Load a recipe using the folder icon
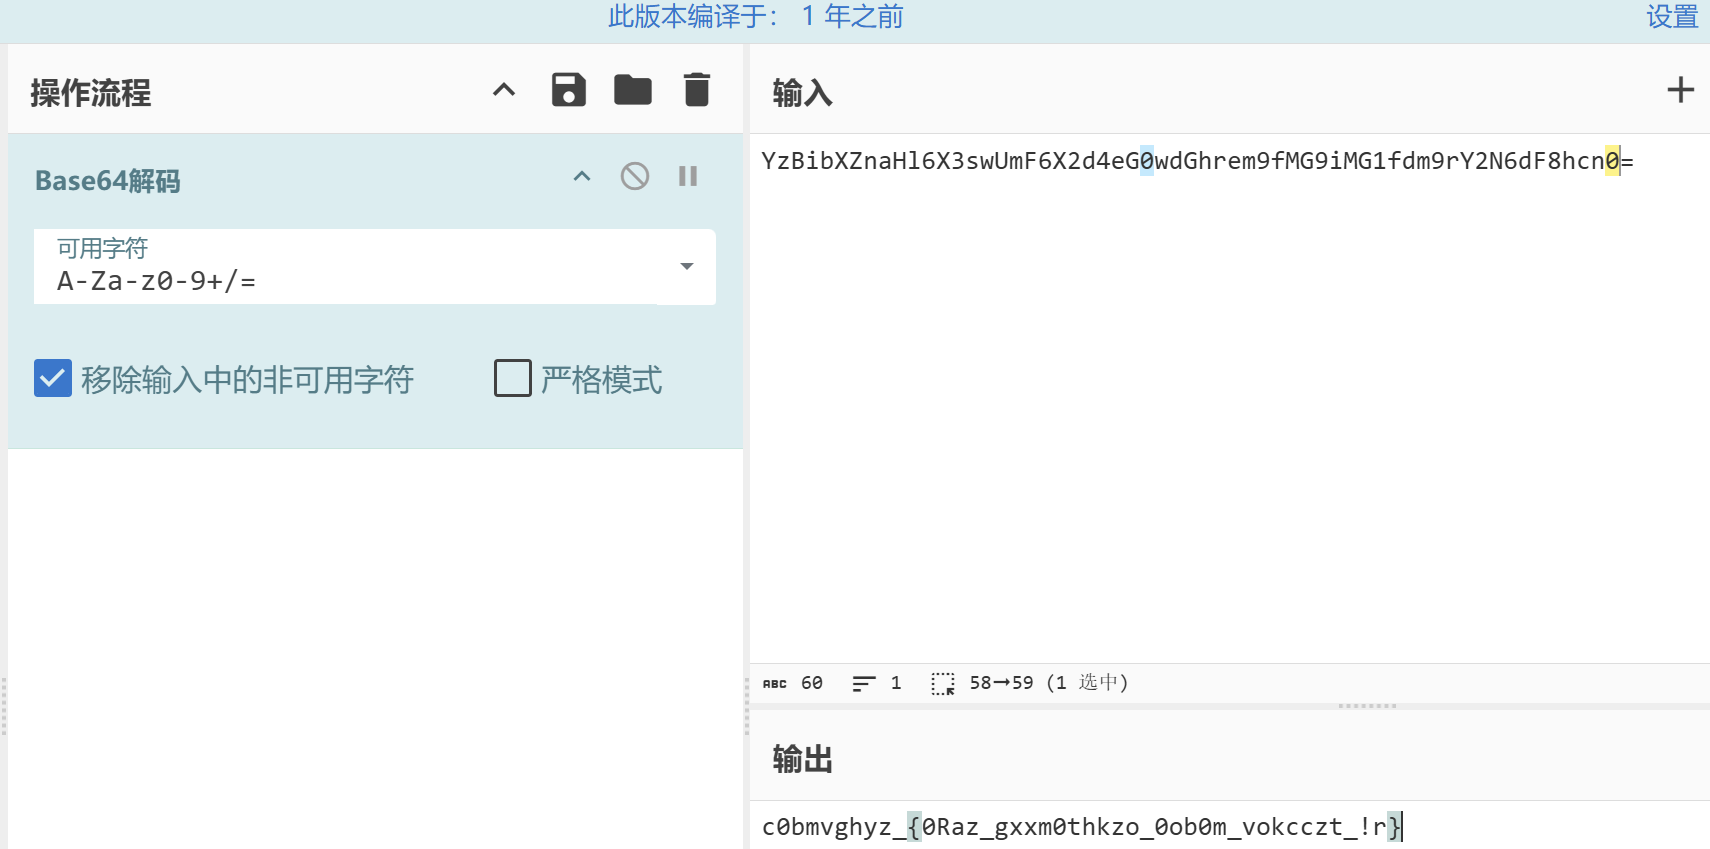 pos(632,90)
